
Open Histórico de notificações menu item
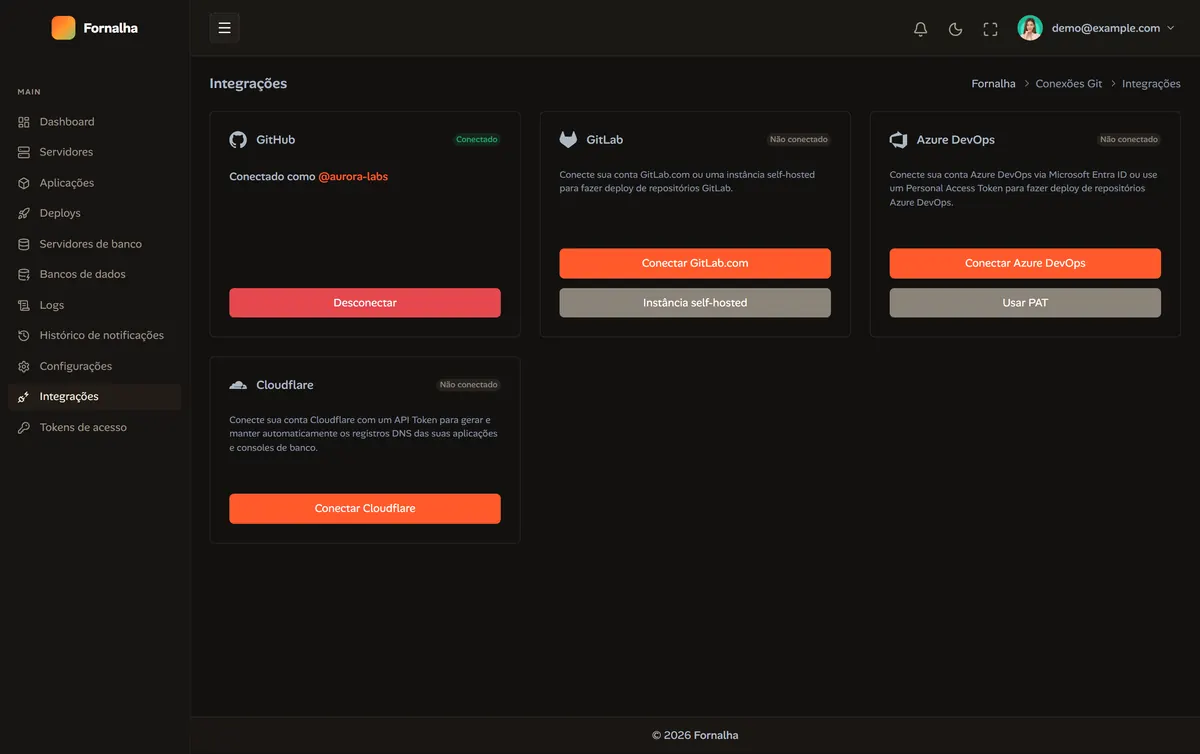[x=94, y=335]
